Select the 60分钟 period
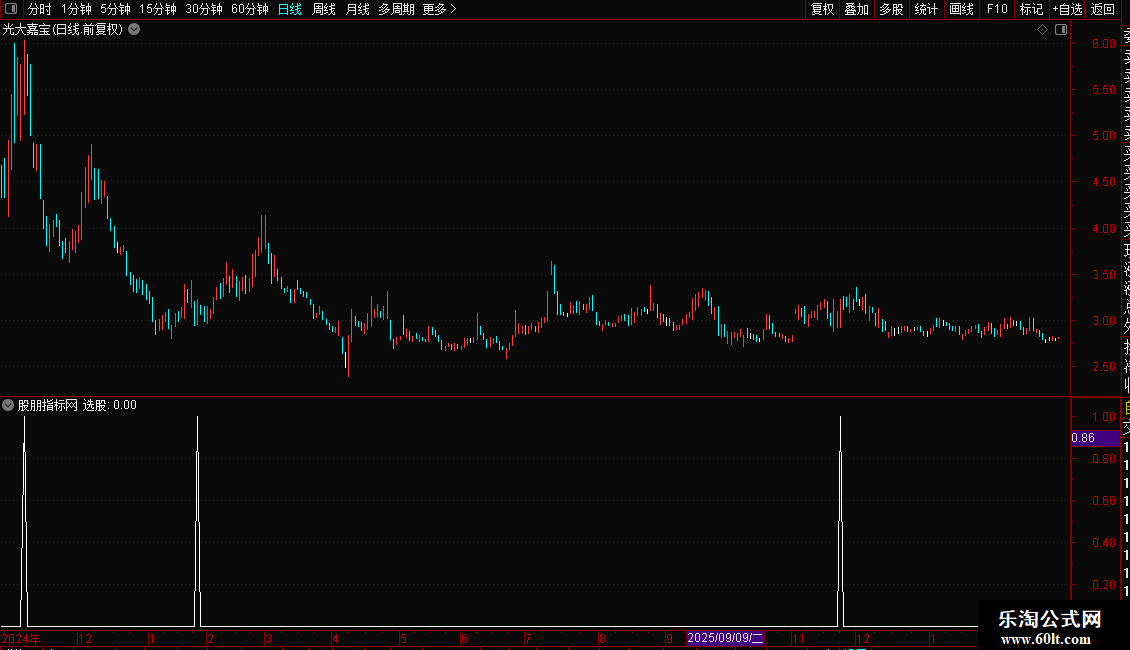 point(250,9)
